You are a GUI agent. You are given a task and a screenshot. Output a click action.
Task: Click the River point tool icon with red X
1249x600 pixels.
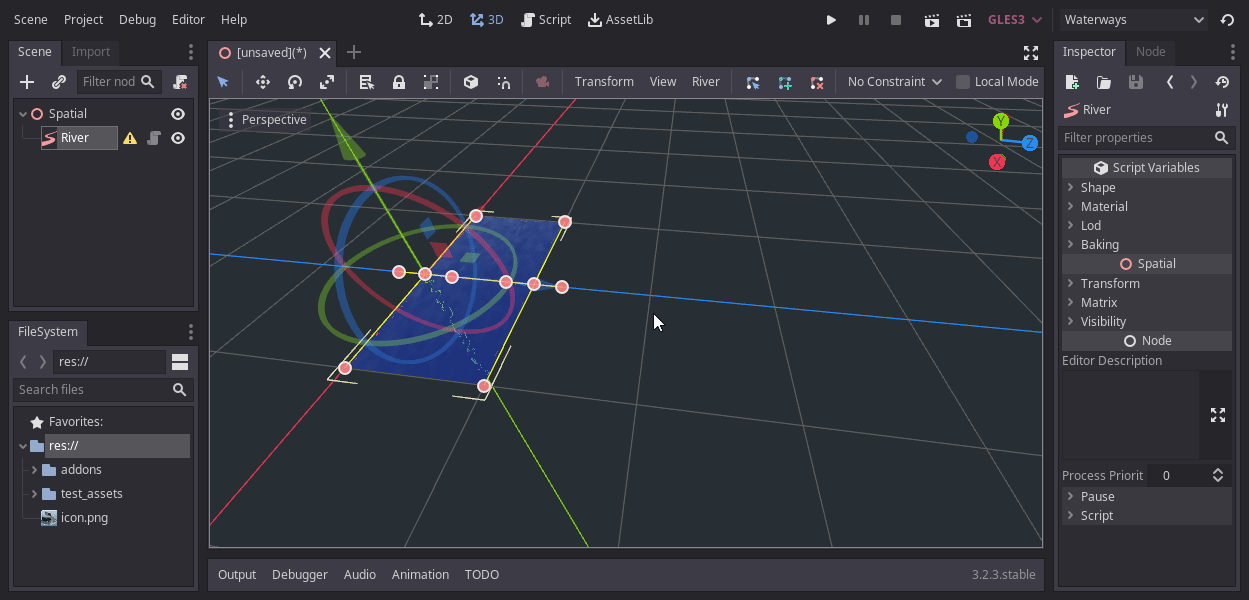tap(817, 82)
